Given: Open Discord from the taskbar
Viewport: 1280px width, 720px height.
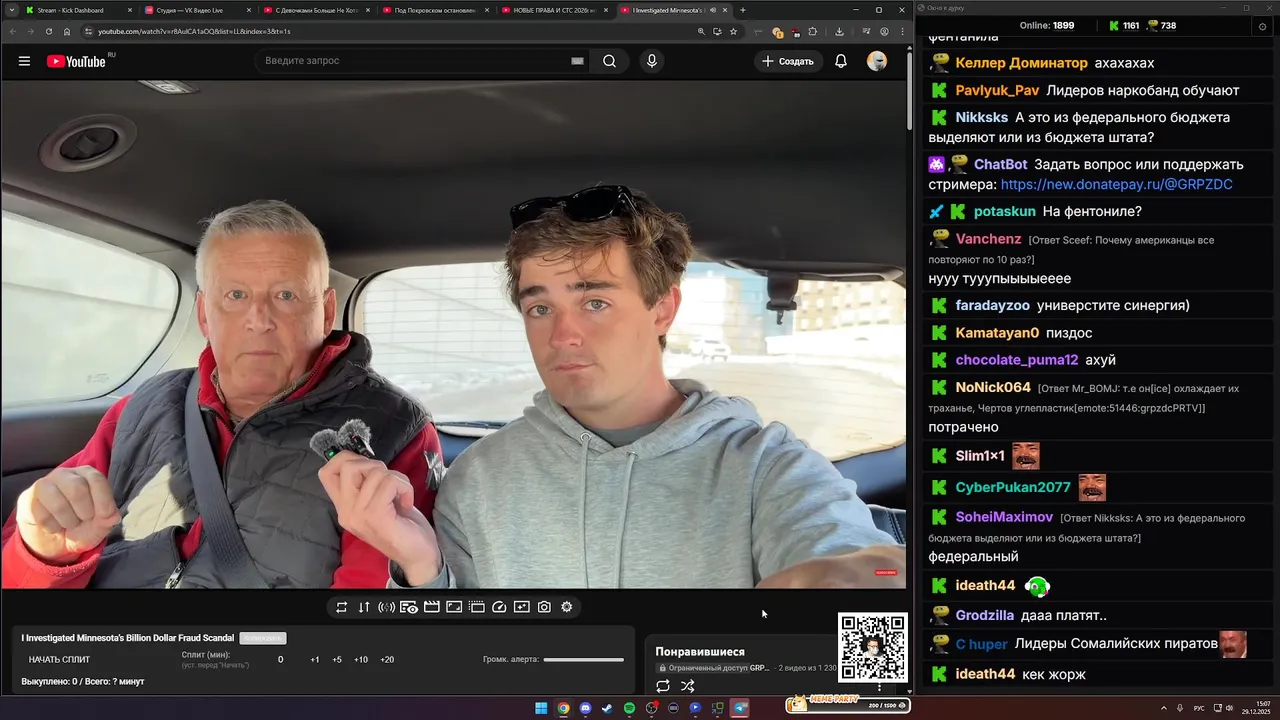Looking at the screenshot, I should [x=585, y=708].
